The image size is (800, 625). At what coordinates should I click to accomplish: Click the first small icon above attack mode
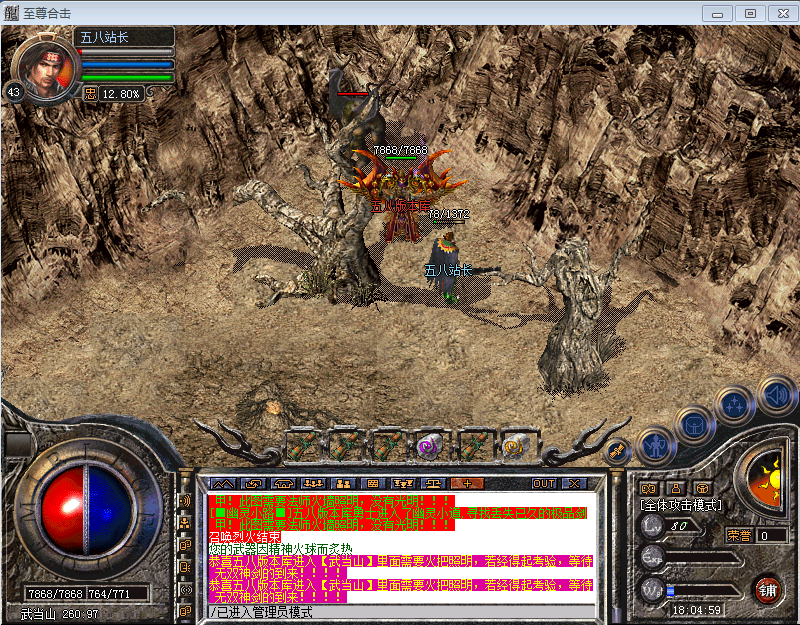point(648,489)
